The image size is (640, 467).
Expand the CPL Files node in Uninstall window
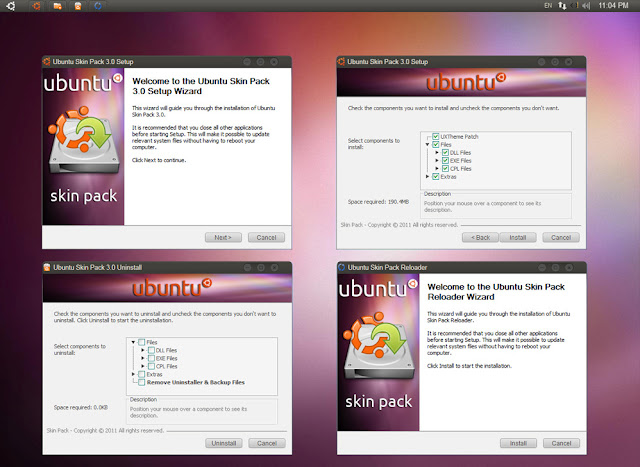point(143,366)
